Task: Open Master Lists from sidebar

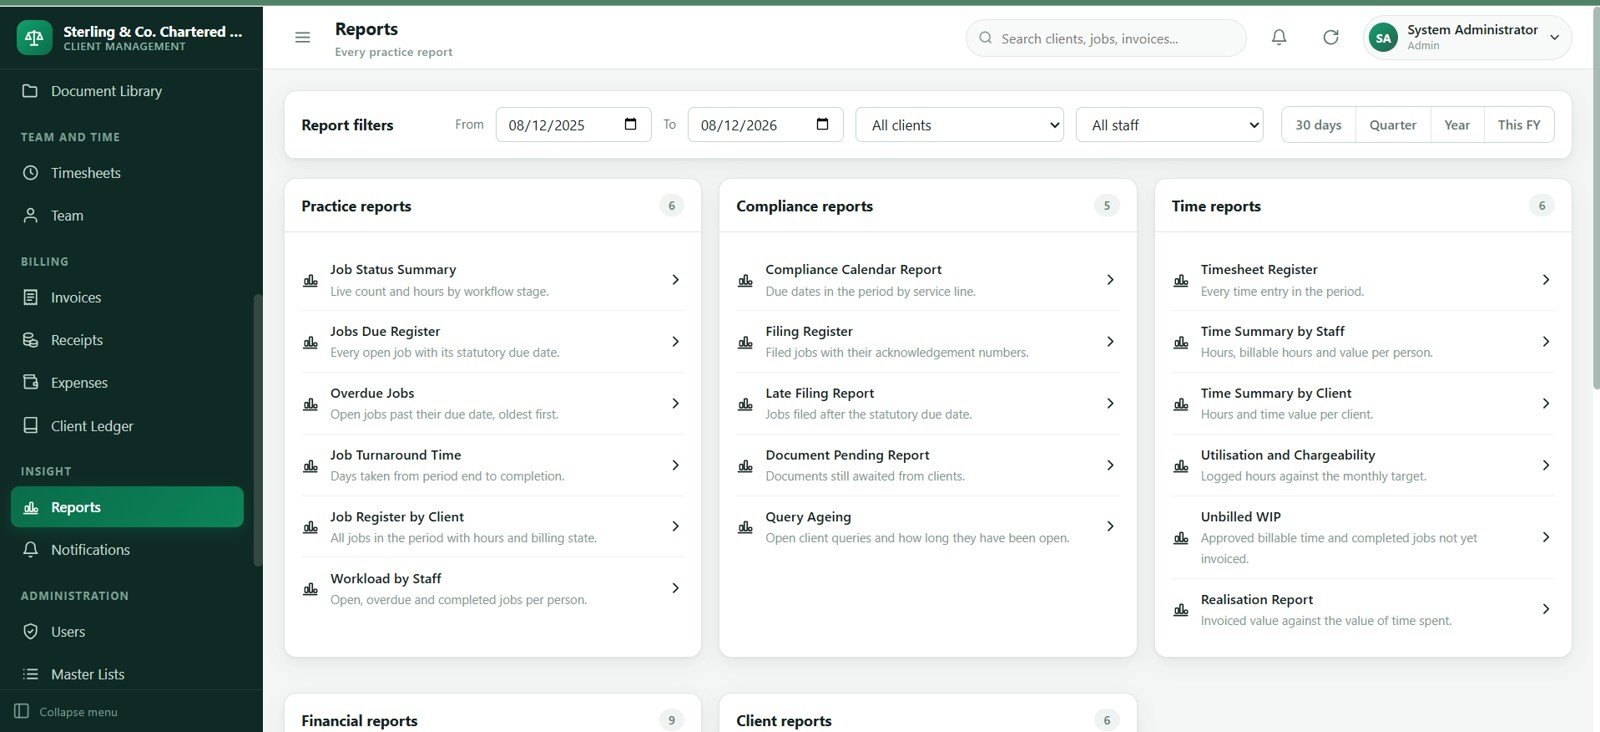Action: (127, 675)
